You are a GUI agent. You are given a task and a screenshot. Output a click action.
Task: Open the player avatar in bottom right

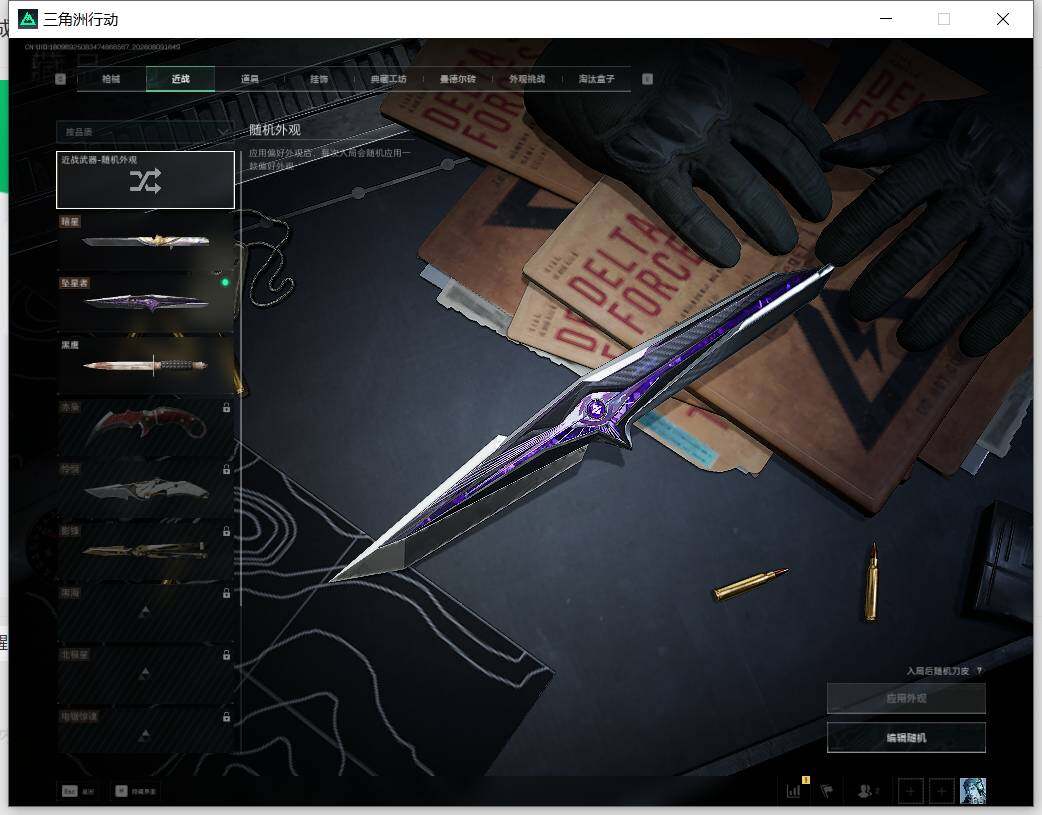click(x=973, y=791)
